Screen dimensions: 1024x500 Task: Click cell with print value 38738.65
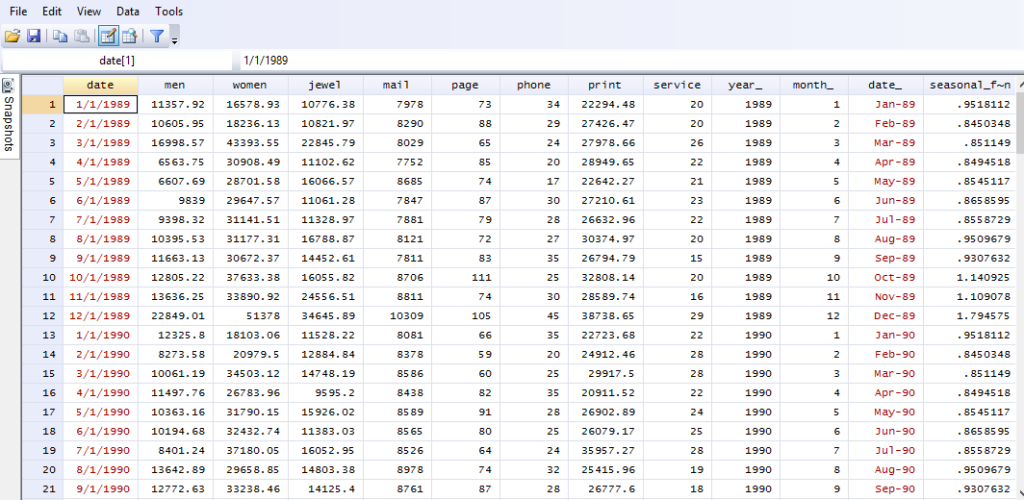pos(606,316)
